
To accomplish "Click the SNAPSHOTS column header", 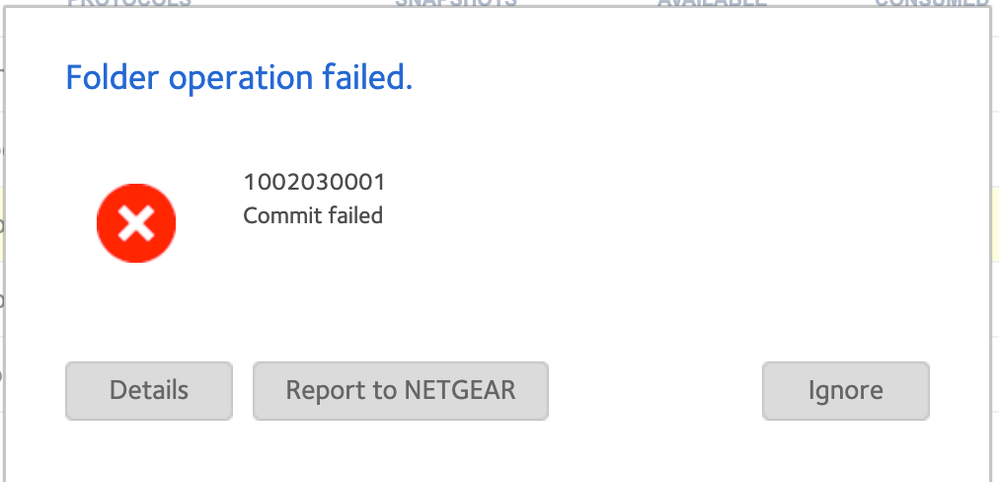I will tap(455, 3).
